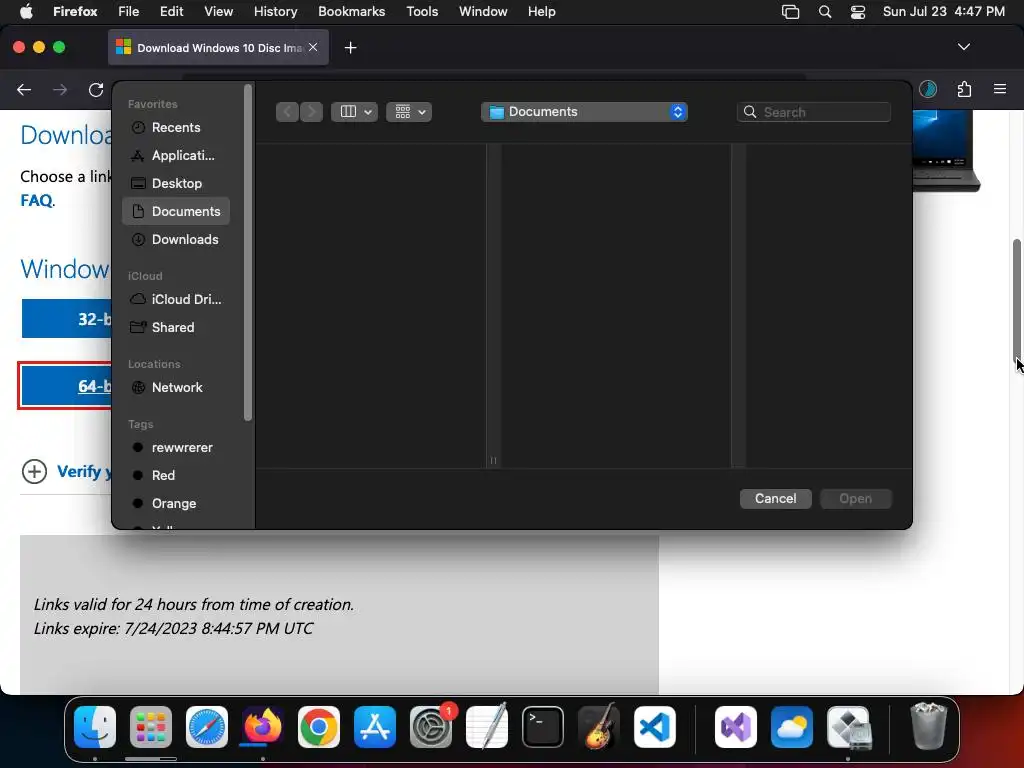The height and width of the screenshot is (768, 1024).
Task: Click the Search field in the dialog
Action: pyautogui.click(x=814, y=112)
